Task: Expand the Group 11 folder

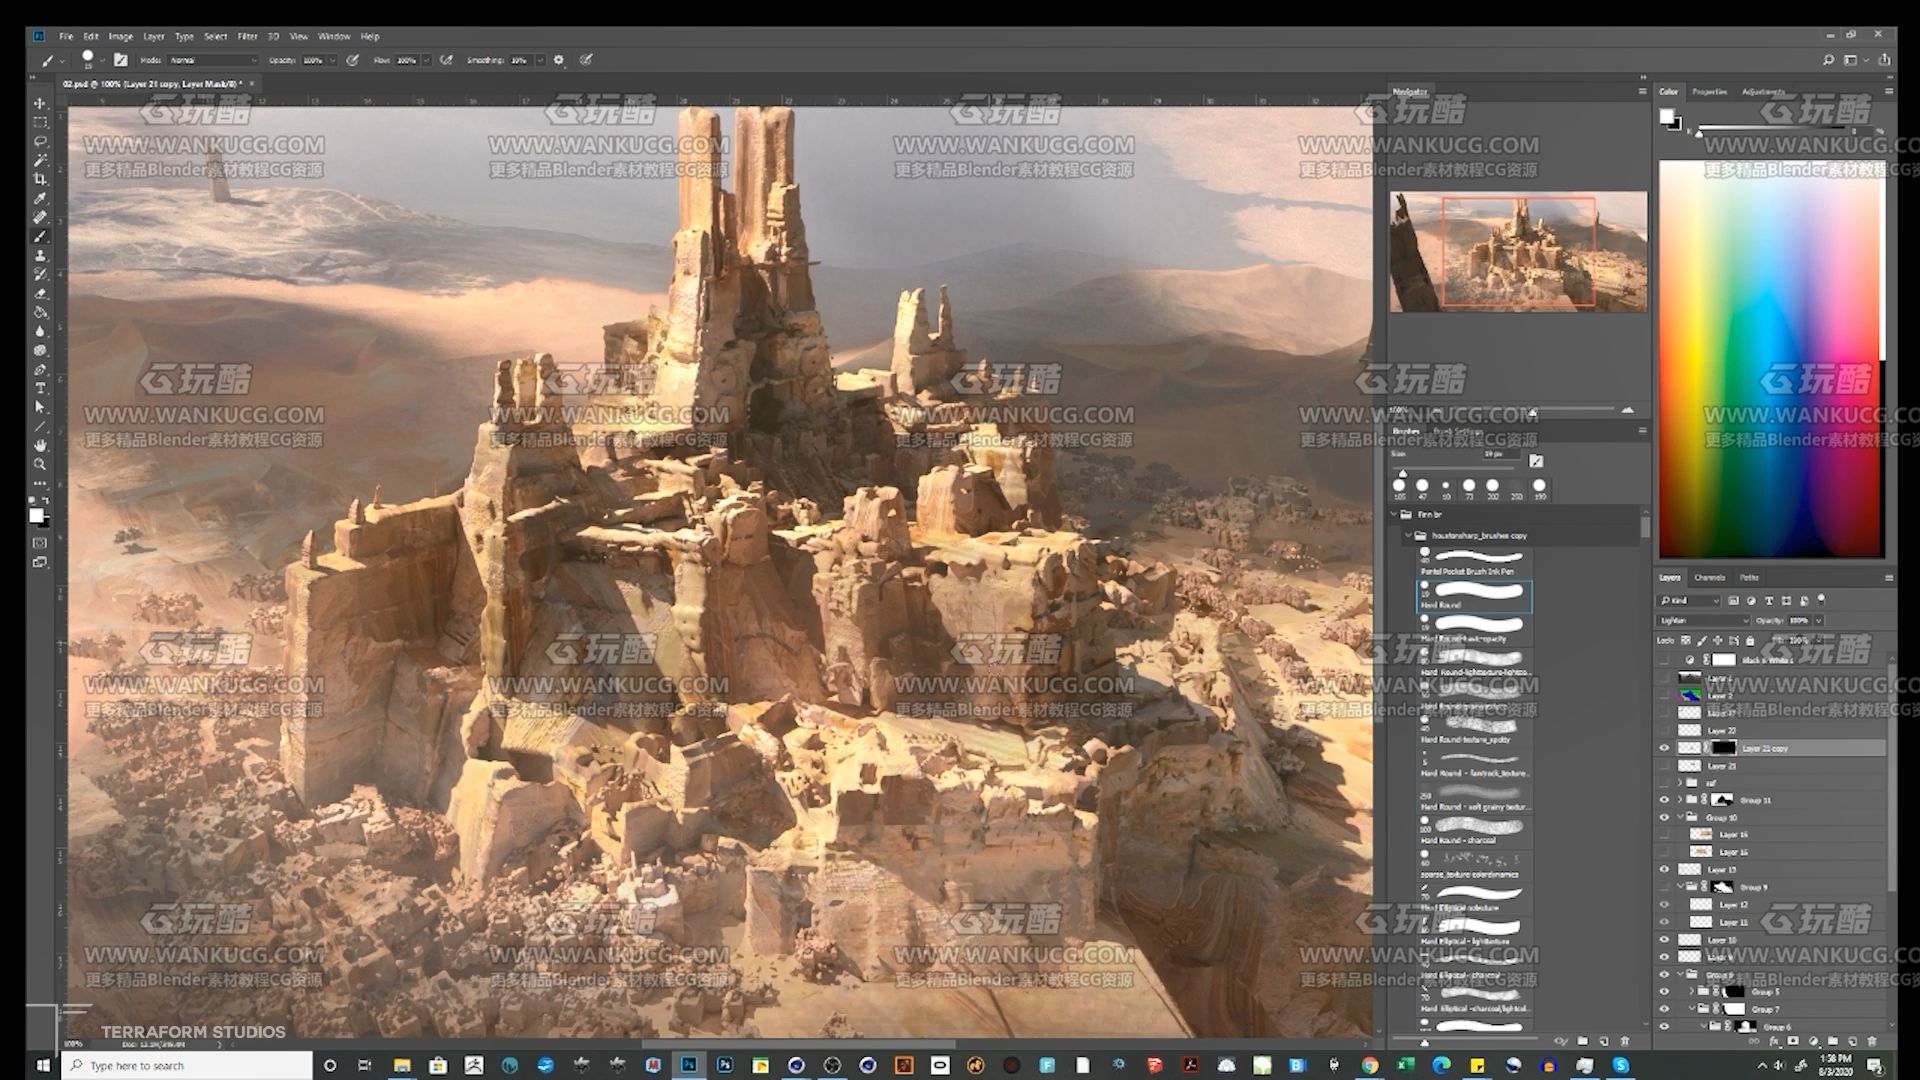Action: 1680,800
